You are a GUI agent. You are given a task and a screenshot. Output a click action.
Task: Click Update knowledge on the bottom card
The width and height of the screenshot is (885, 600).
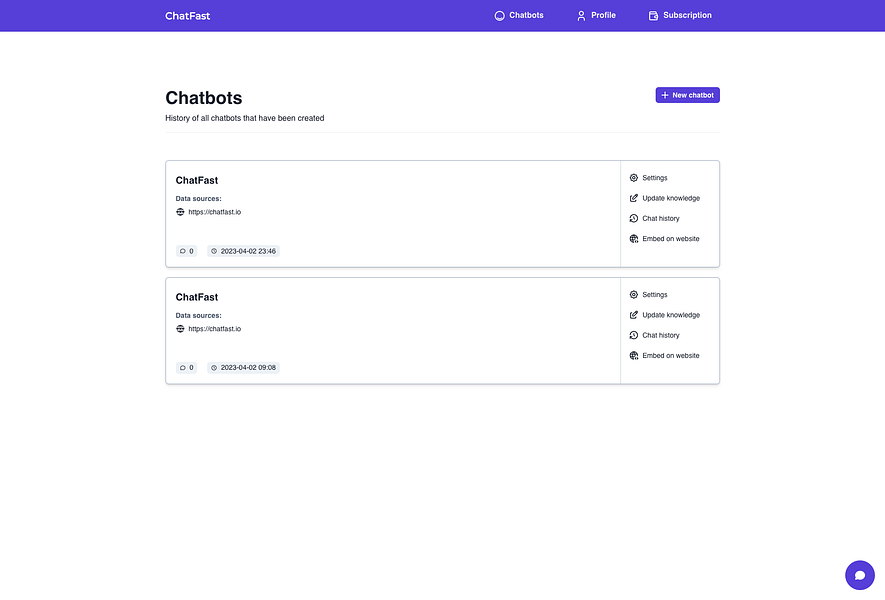point(669,314)
